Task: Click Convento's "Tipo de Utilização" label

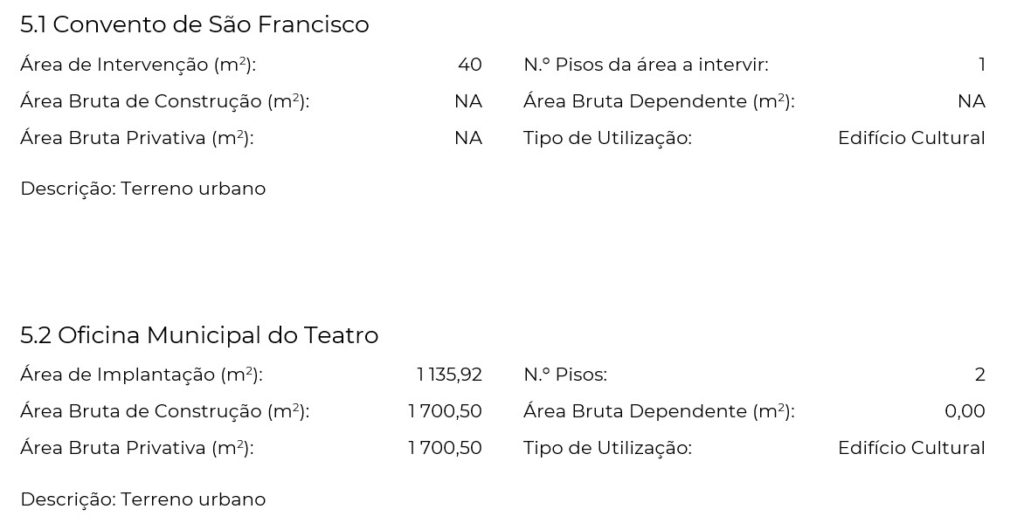Action: coord(607,138)
